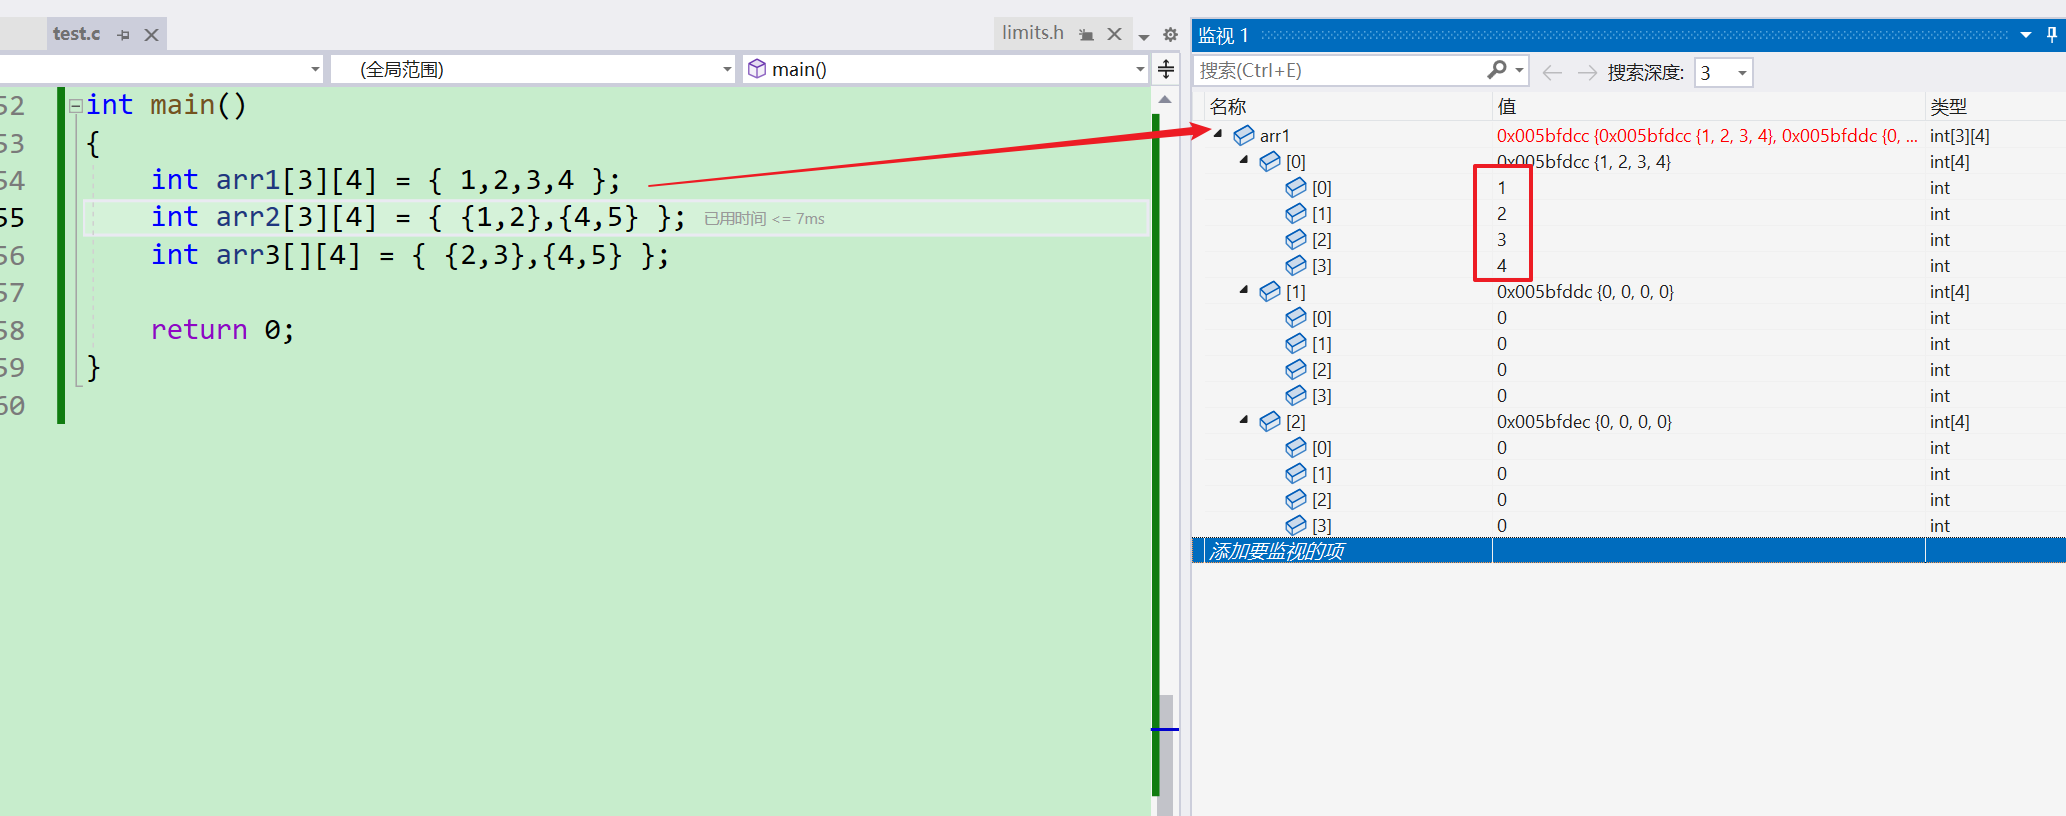The image size is (2066, 816).
Task: Open the document list dropdown arrow
Action: tap(1144, 36)
